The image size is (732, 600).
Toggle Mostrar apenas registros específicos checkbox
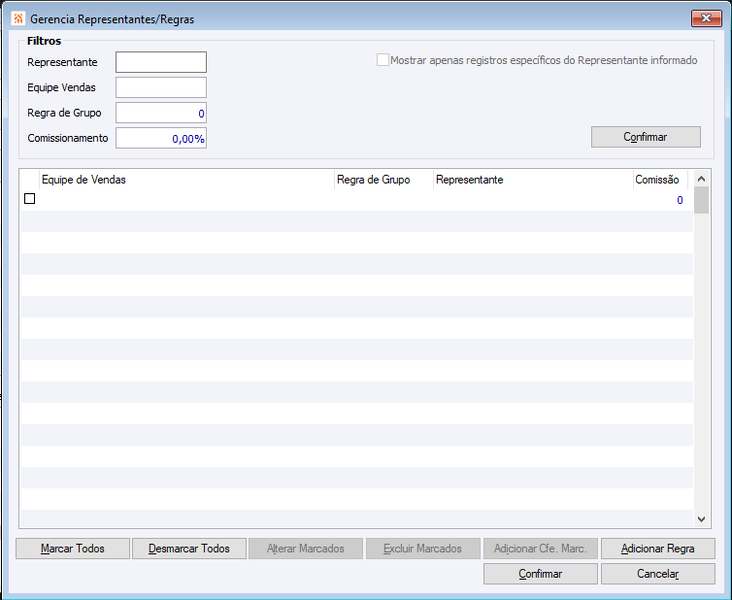pos(383,60)
